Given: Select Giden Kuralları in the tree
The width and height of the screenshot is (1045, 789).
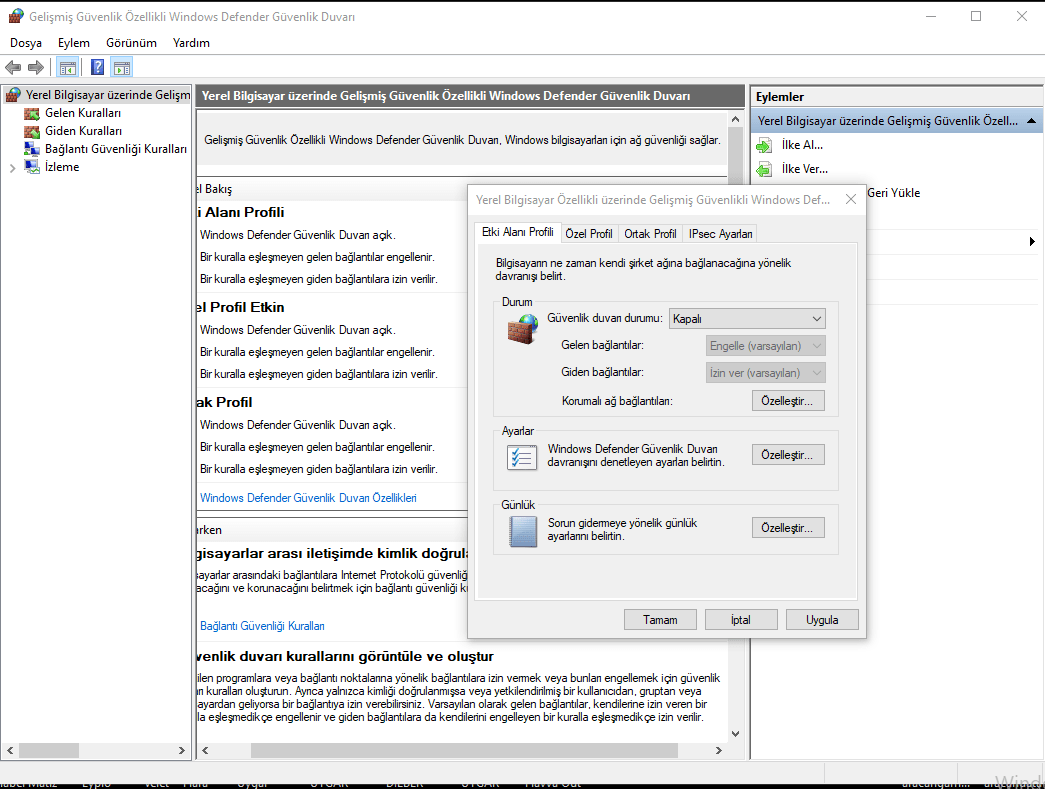Looking at the screenshot, I should click(83, 131).
